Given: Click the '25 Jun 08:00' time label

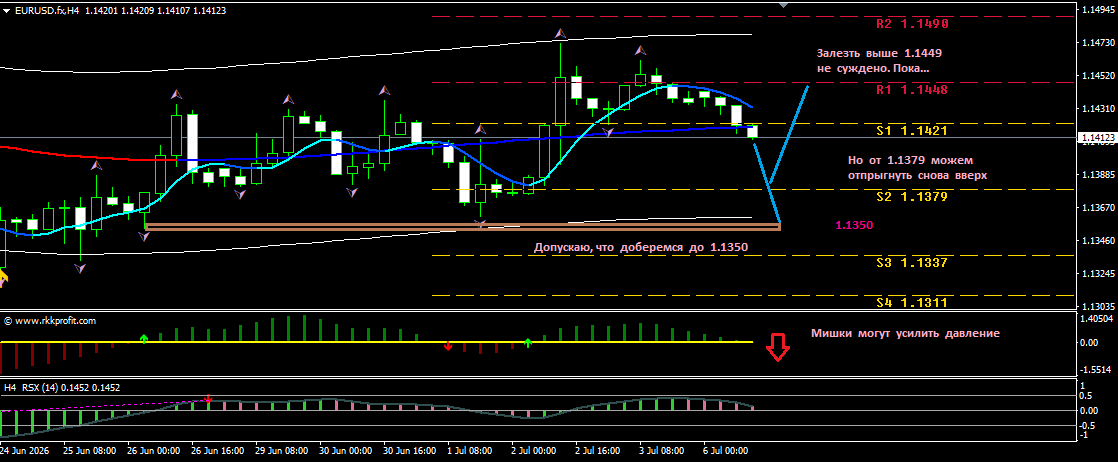Looking at the screenshot, I should (x=89, y=451).
